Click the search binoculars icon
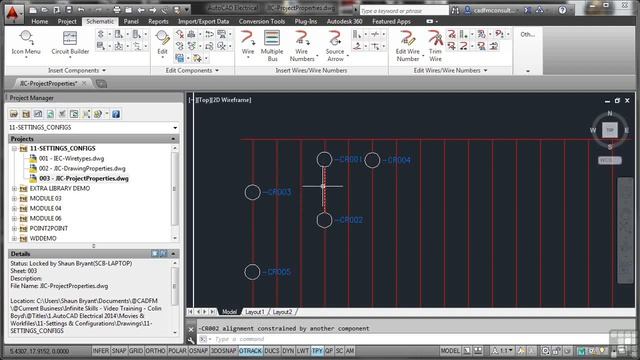This screenshot has height=360, width=640. pos(455,10)
